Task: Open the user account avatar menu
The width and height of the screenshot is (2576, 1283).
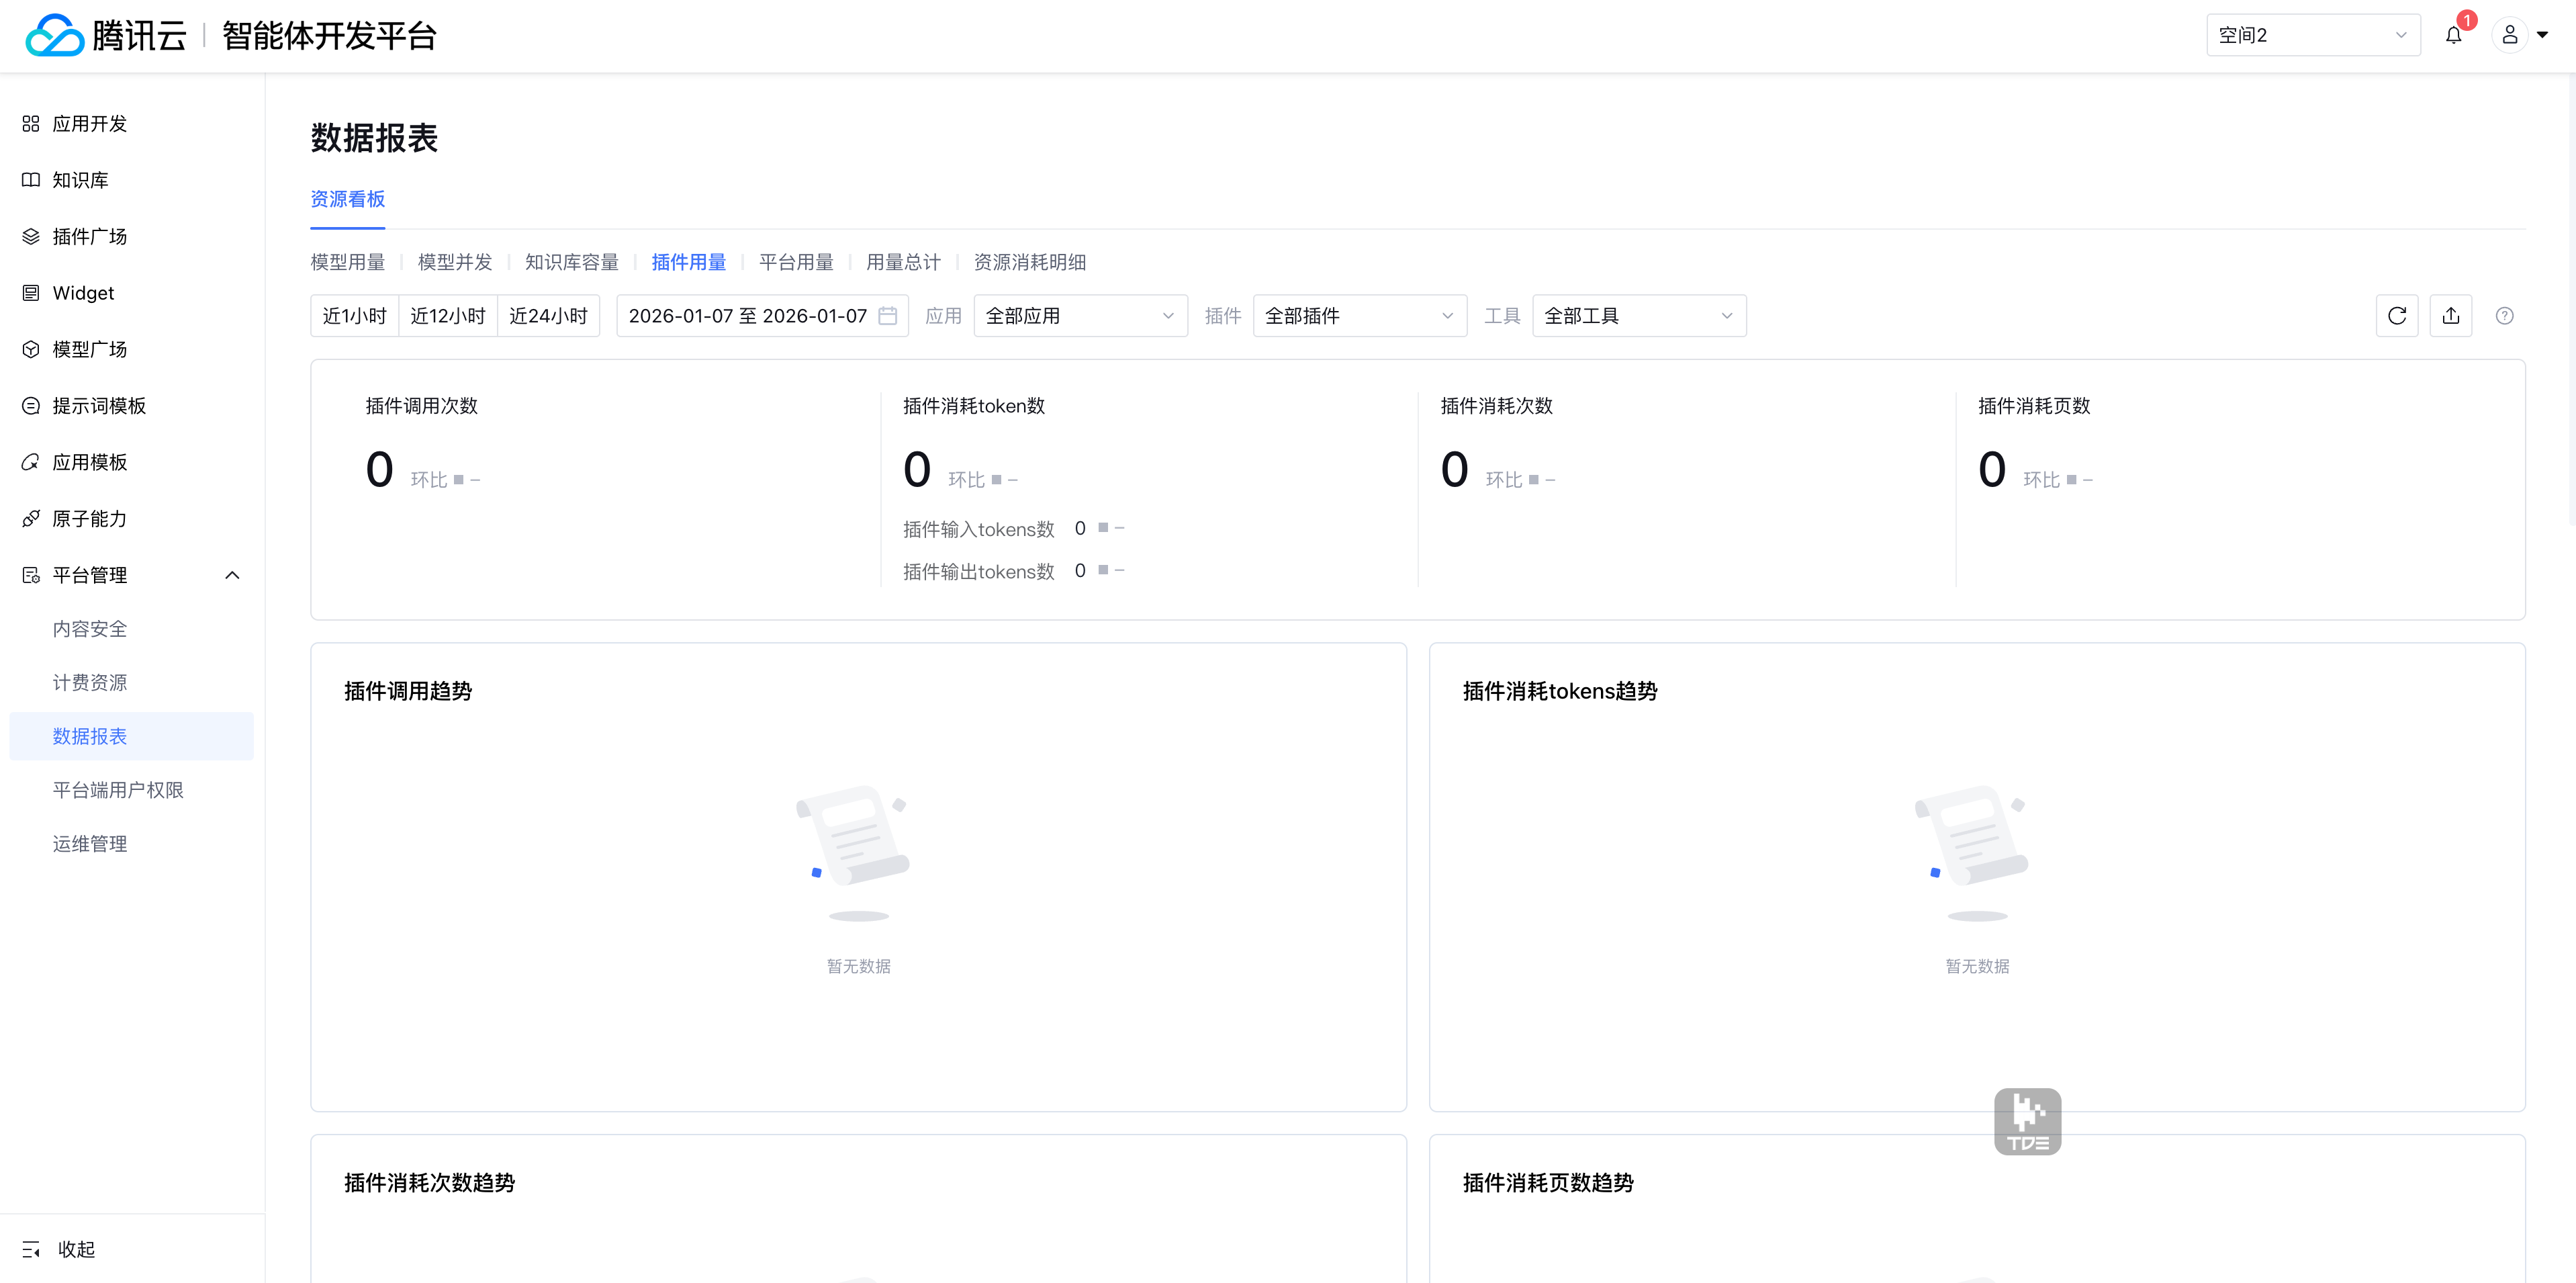Action: (2510, 36)
